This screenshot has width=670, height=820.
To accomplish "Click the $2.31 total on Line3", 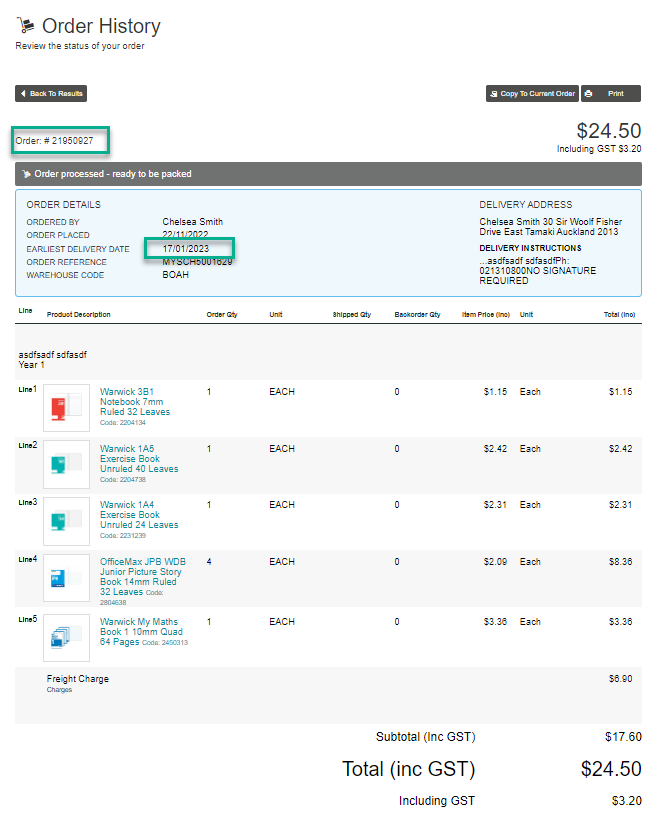I will (x=620, y=505).
